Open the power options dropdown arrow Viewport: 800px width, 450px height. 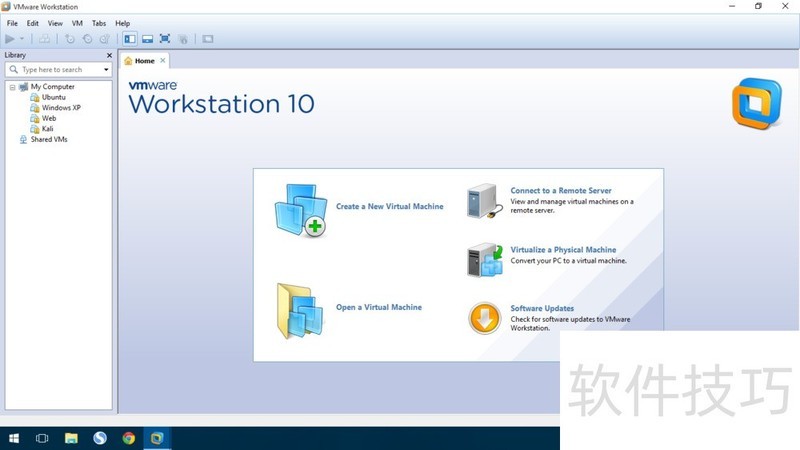(22, 39)
